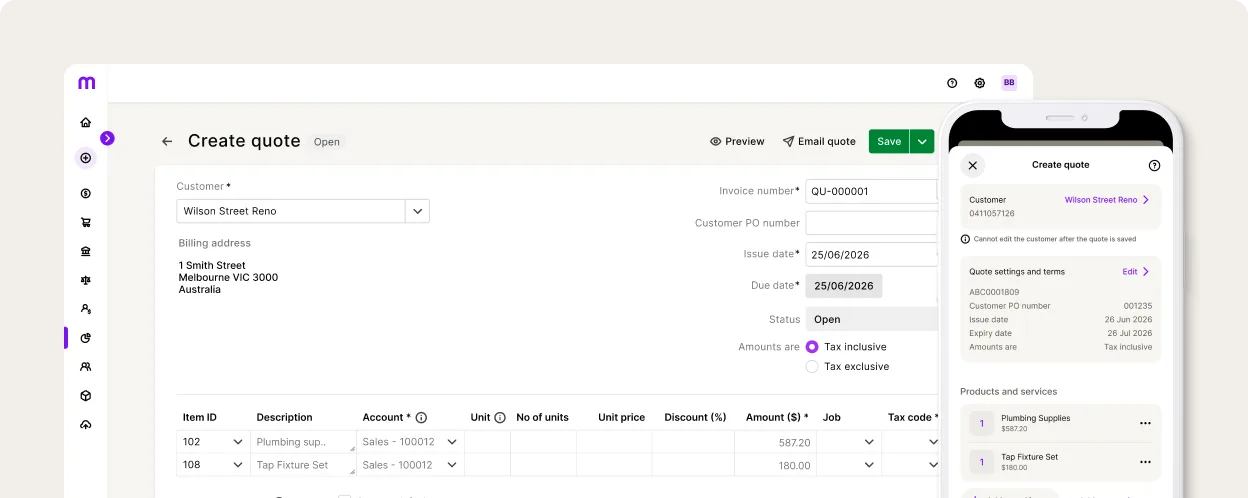Click the Discount cell in item 102 row
1248x498 pixels.
click(x=693, y=442)
